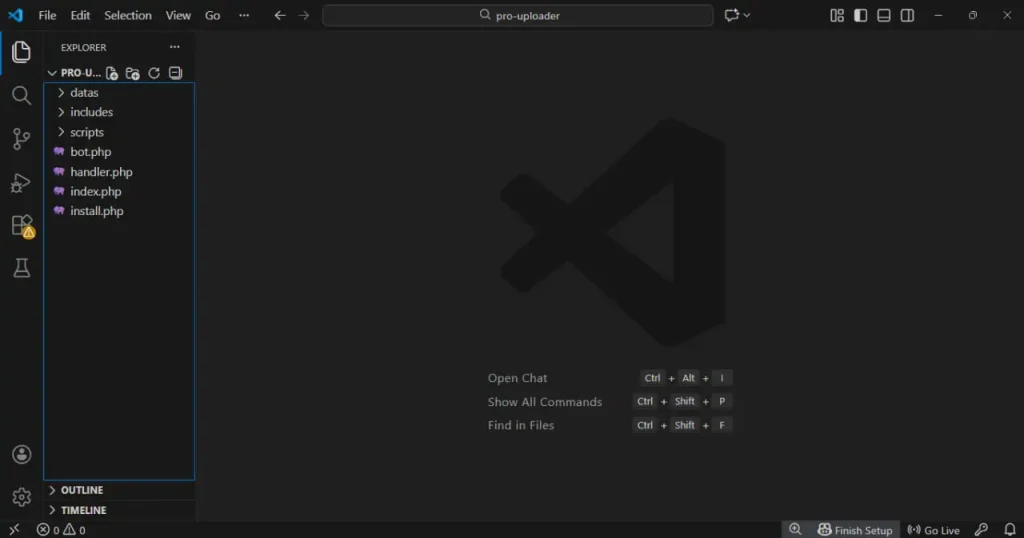Click the Show All Commands hint
1024x538 pixels.
pyautogui.click(x=545, y=402)
